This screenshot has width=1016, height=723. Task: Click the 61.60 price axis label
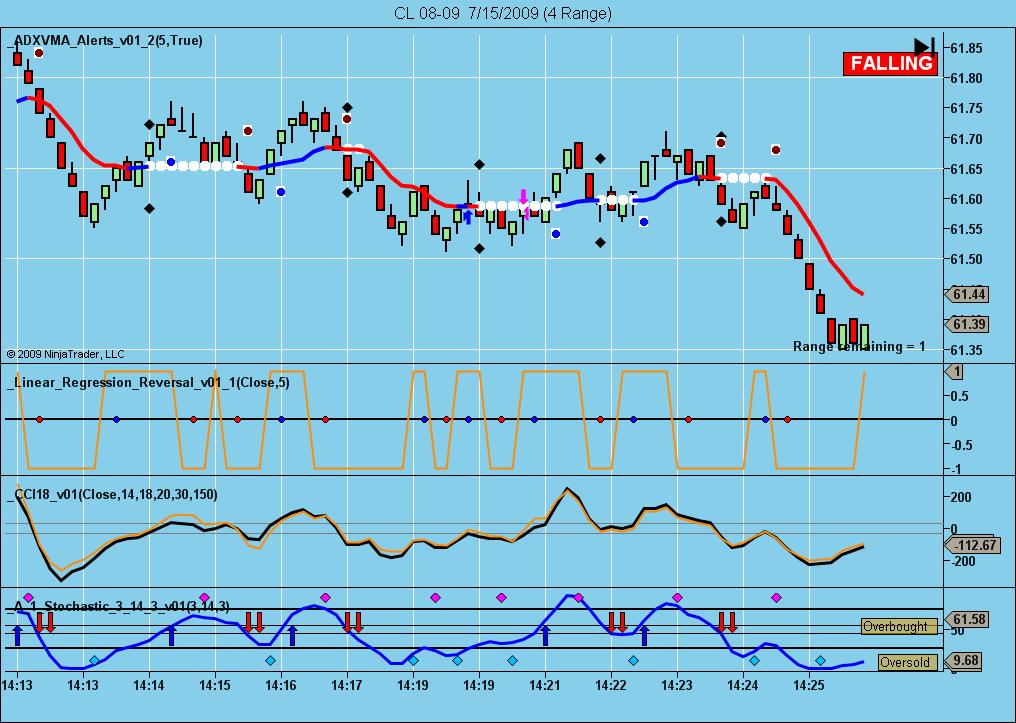click(966, 199)
